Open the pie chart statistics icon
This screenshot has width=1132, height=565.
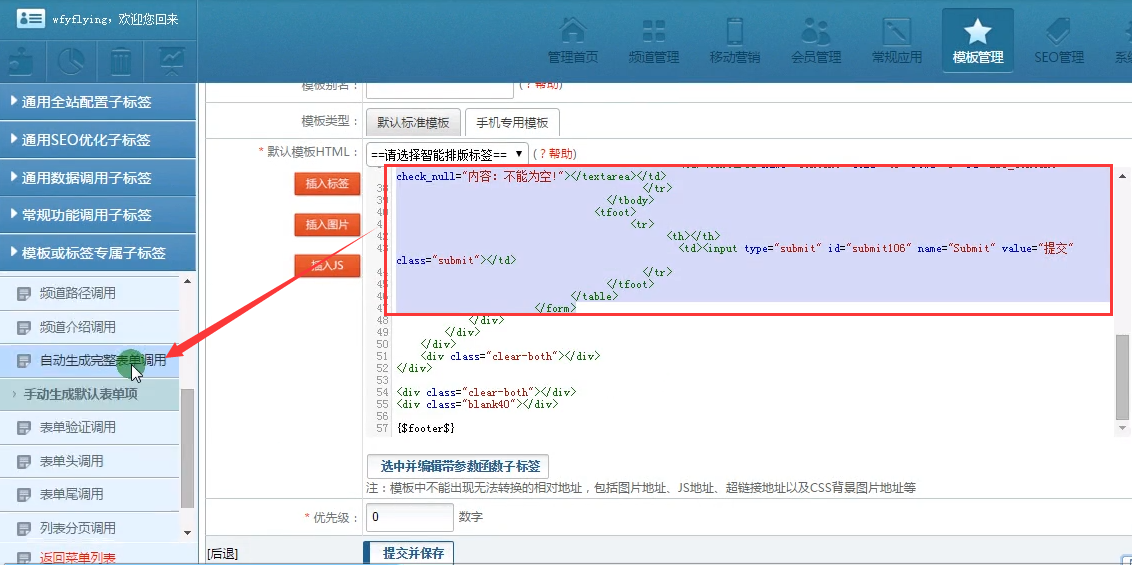coord(71,62)
